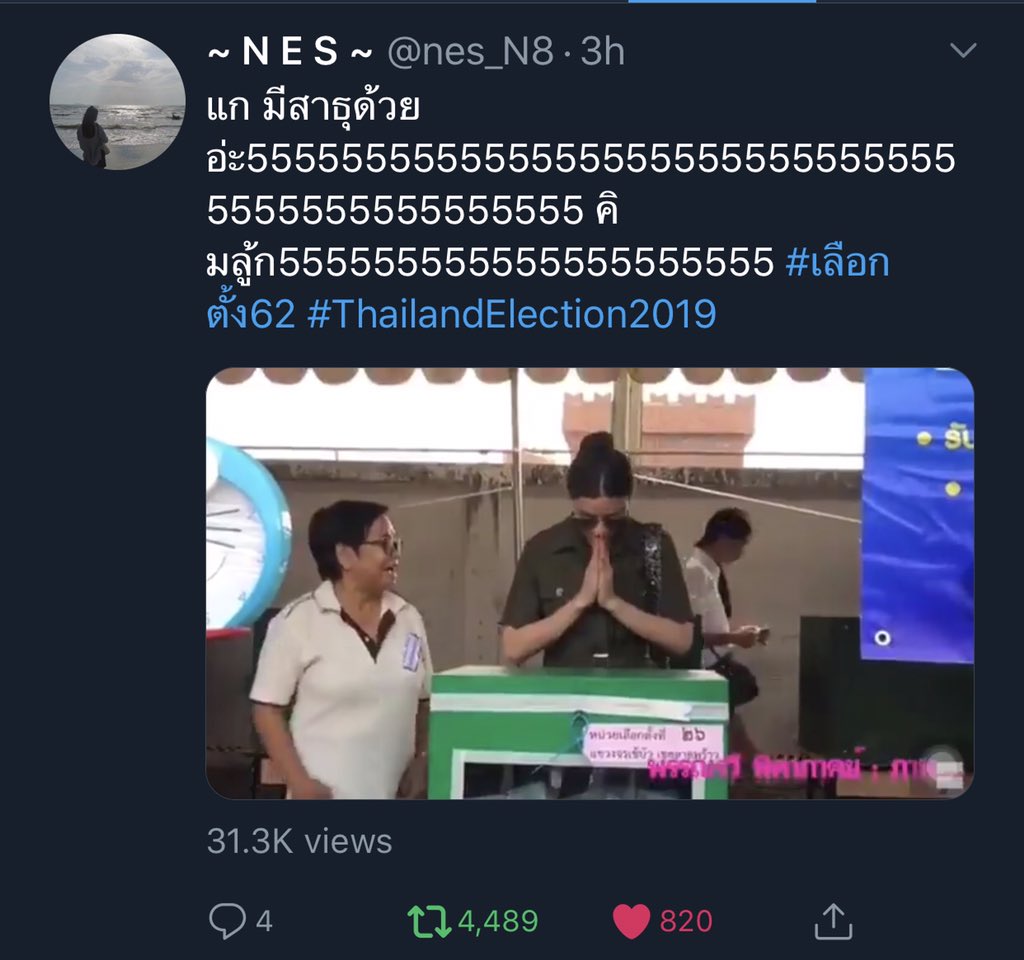Tap the watermark logo in video corner
The height and width of the screenshot is (960, 1024).
[x=944, y=768]
